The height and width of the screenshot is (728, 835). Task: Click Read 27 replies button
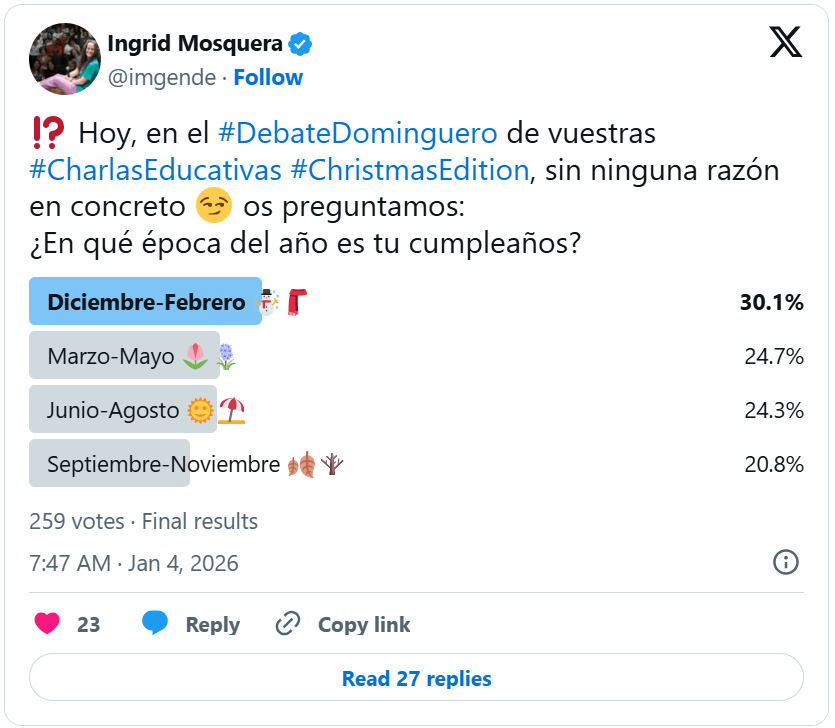click(416, 679)
